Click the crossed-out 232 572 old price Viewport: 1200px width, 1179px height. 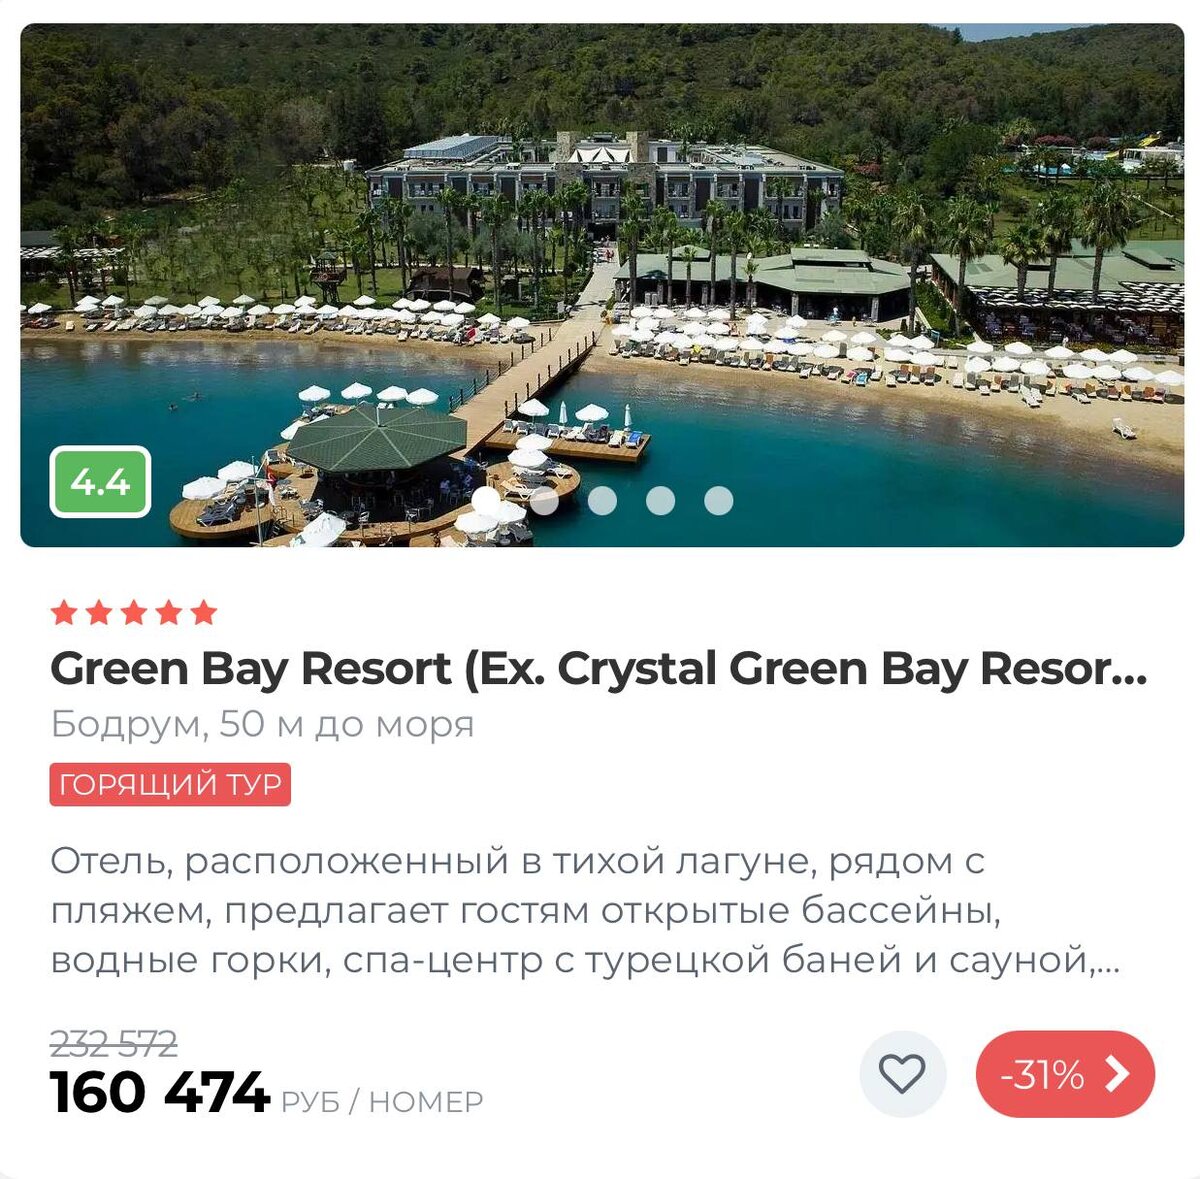[x=114, y=1044]
